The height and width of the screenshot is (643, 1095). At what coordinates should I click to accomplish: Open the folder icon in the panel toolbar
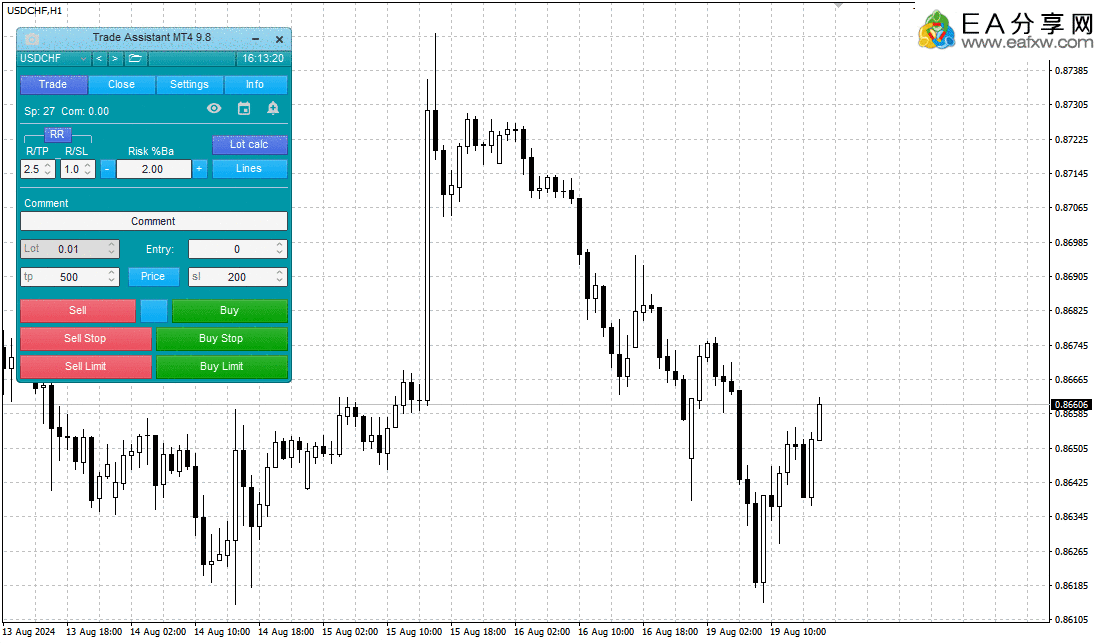pyautogui.click(x=135, y=59)
